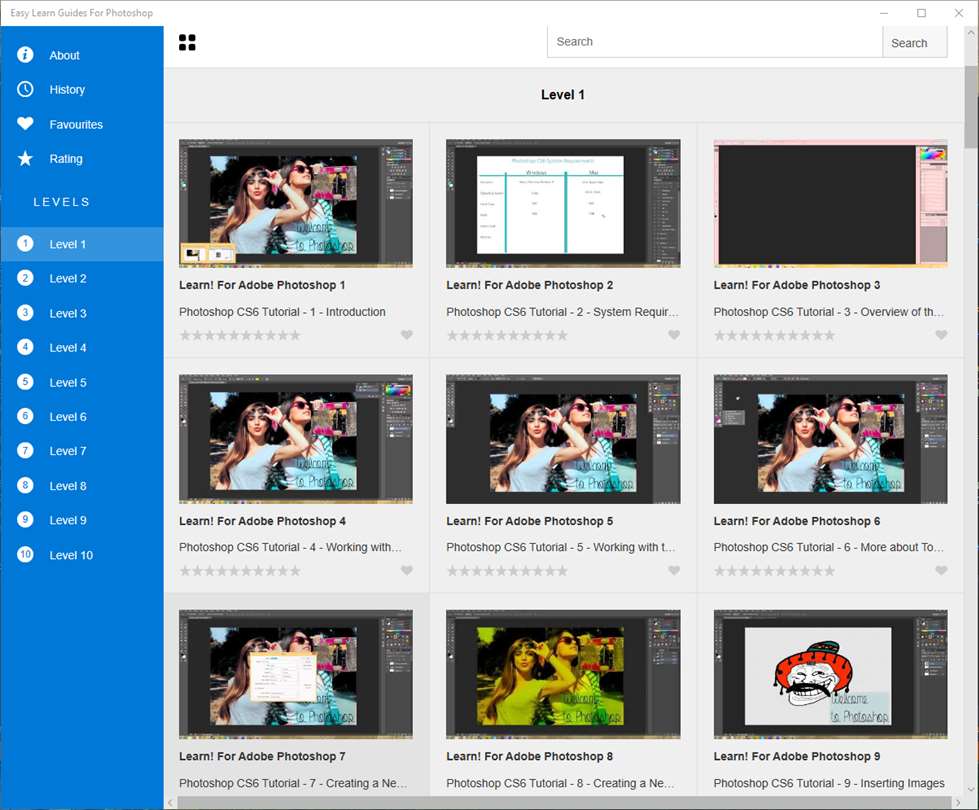Click 'Photoshop CS6 Tutorial - 4 - Working with...' text
This screenshot has height=810, width=979.
click(290, 547)
